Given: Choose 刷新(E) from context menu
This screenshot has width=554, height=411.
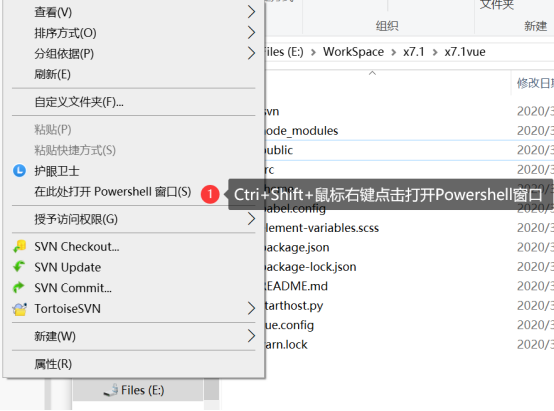Looking at the screenshot, I should click(x=52, y=74).
